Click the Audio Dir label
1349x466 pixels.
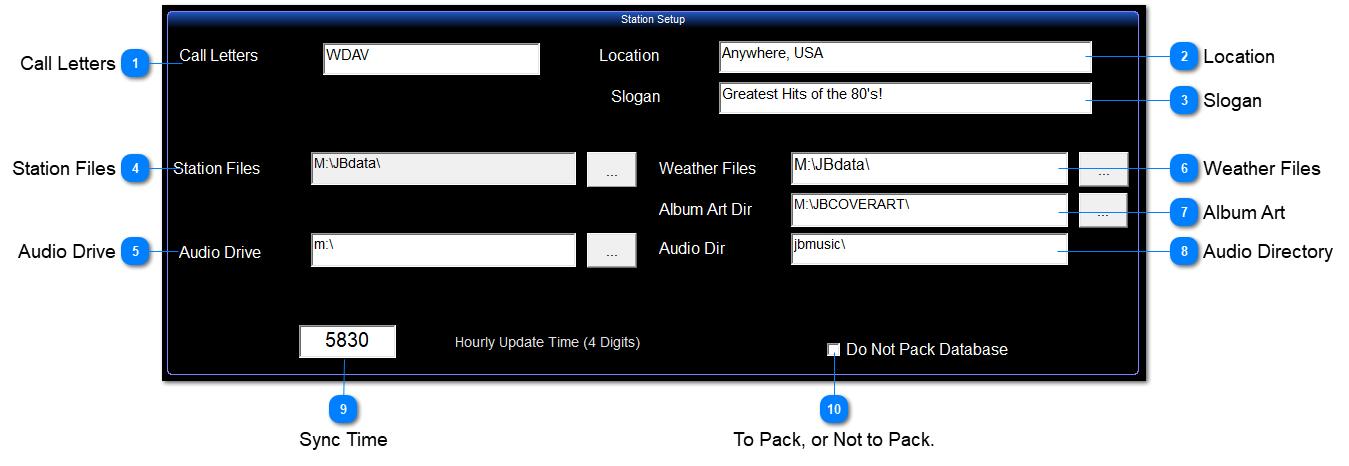tap(692, 249)
